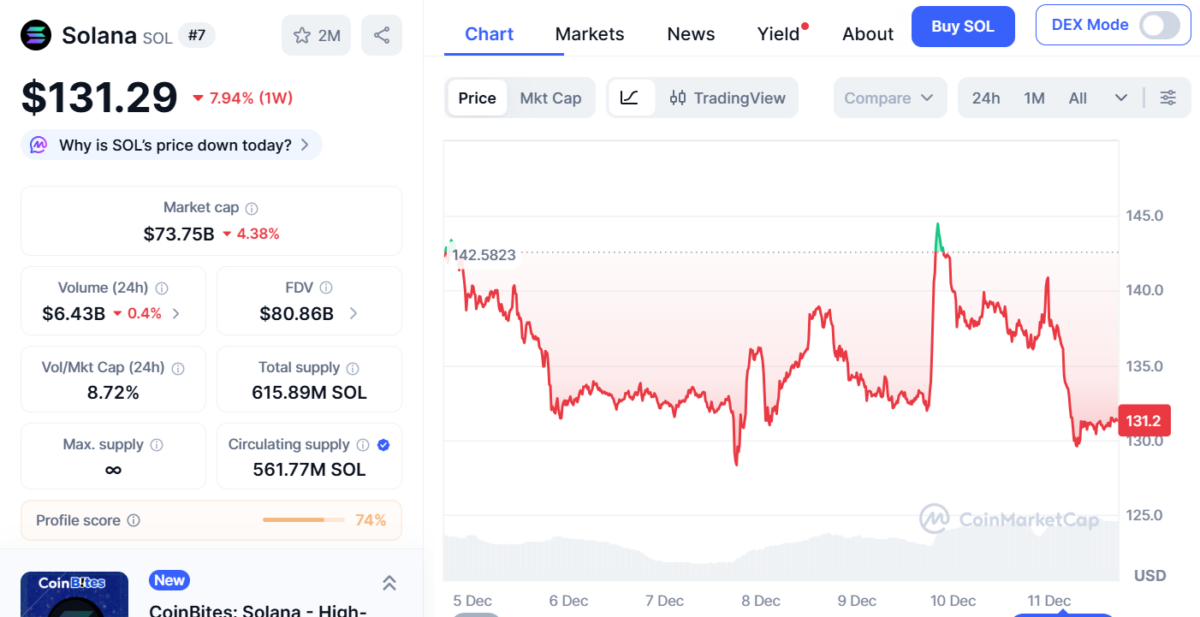
Task: Open the Markets tab
Action: point(590,34)
